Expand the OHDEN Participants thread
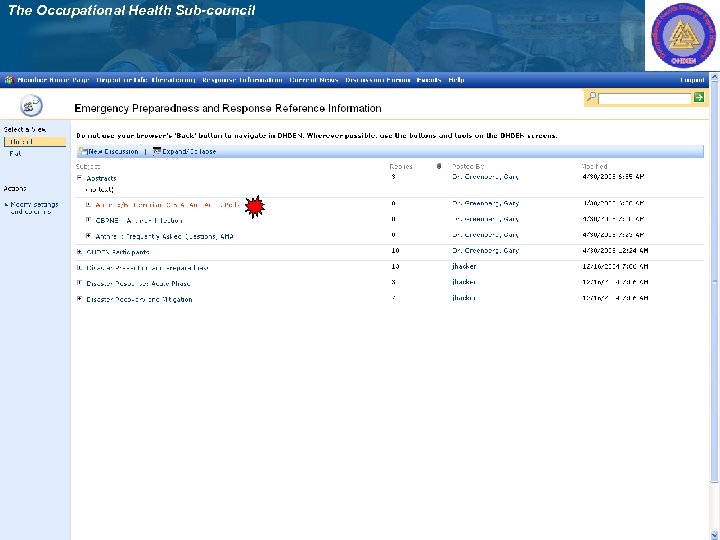 79,252
